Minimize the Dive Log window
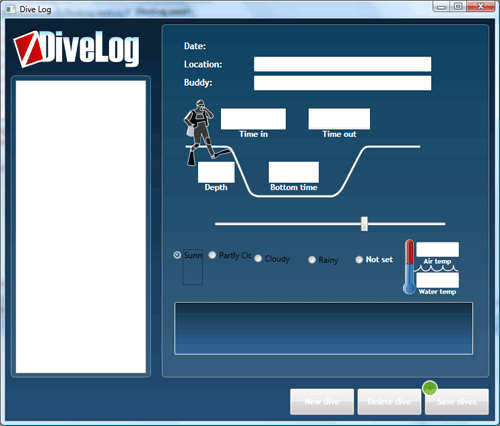500x426 pixels. pos(441,6)
